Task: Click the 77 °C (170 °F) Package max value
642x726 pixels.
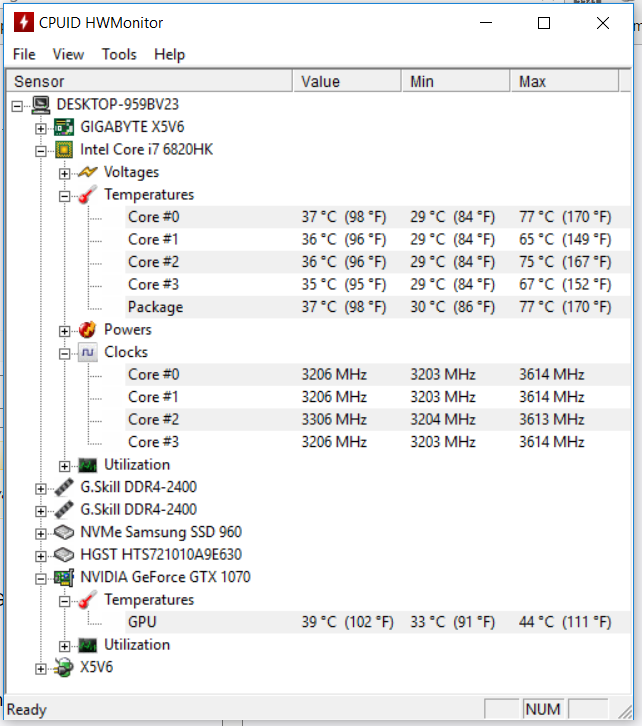Action: pos(565,307)
